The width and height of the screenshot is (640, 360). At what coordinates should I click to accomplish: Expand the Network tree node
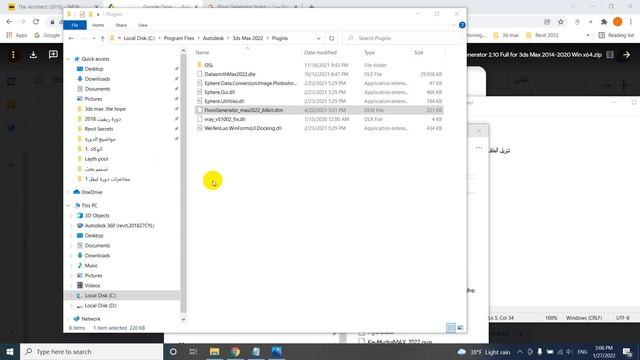coord(68,319)
